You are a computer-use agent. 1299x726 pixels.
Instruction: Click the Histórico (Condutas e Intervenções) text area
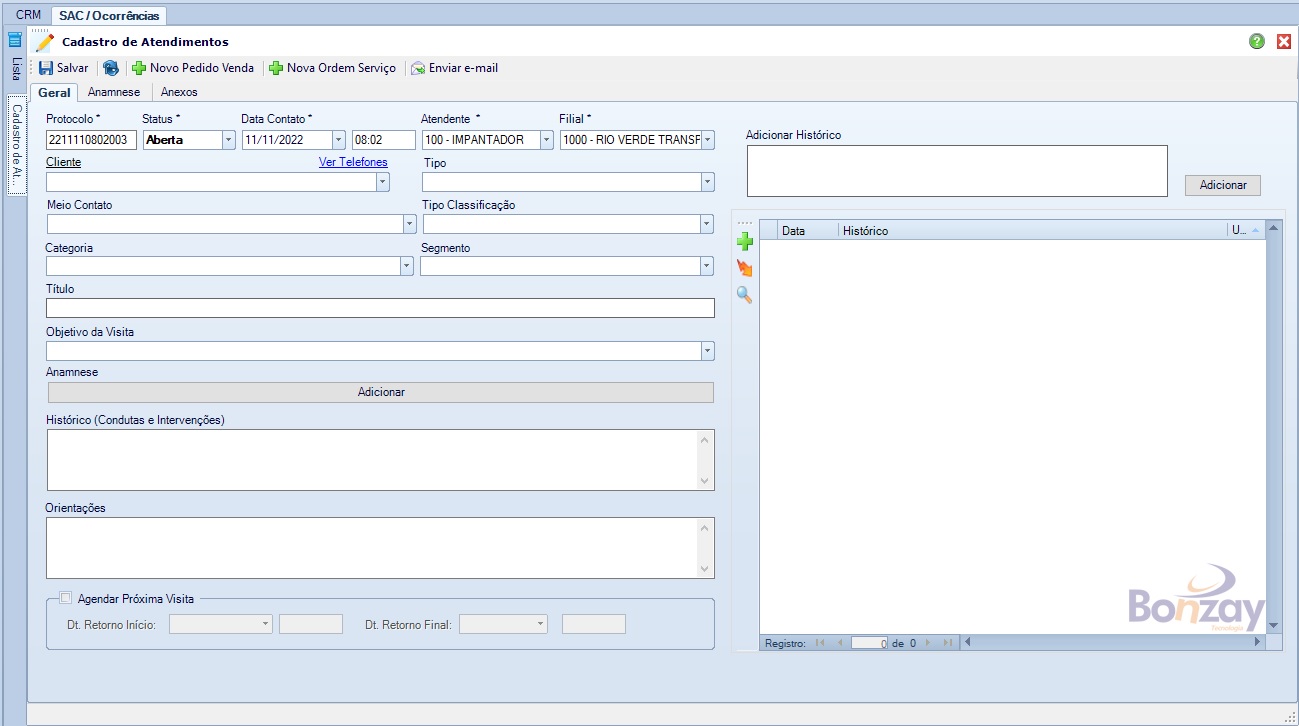point(380,460)
